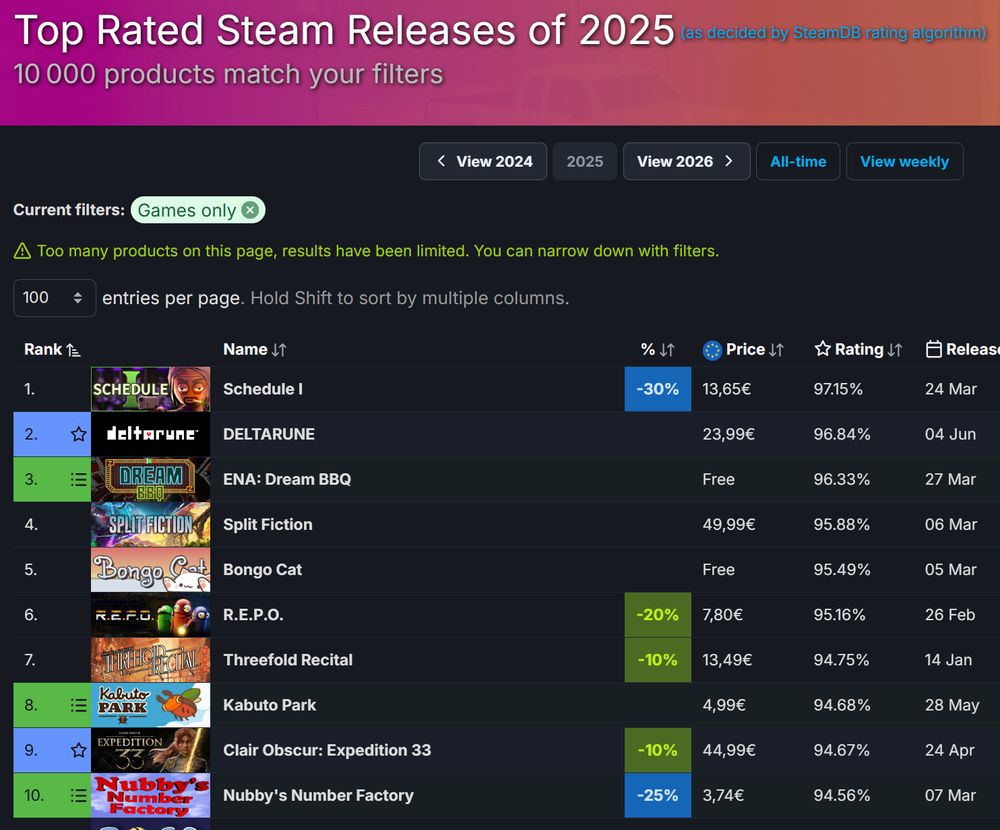This screenshot has width=1000, height=830.
Task: Open Bongo Cat thumbnail image
Action: coord(151,570)
